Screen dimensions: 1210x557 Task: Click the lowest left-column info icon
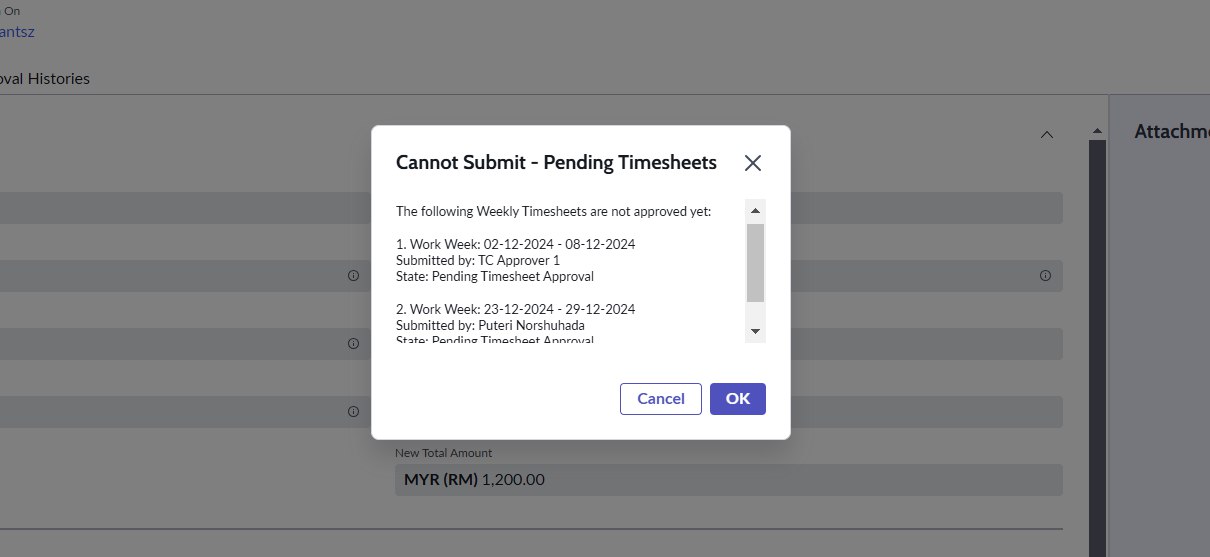pos(353,411)
